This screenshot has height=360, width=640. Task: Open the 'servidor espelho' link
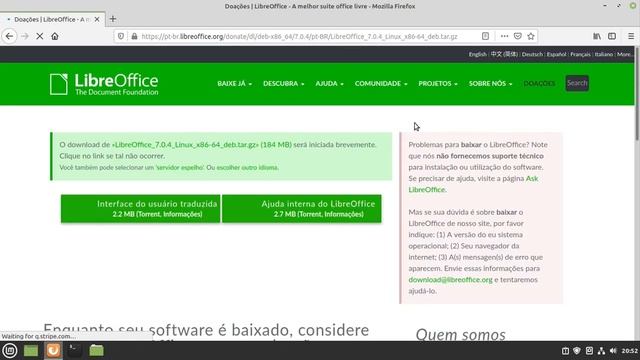coord(180,167)
